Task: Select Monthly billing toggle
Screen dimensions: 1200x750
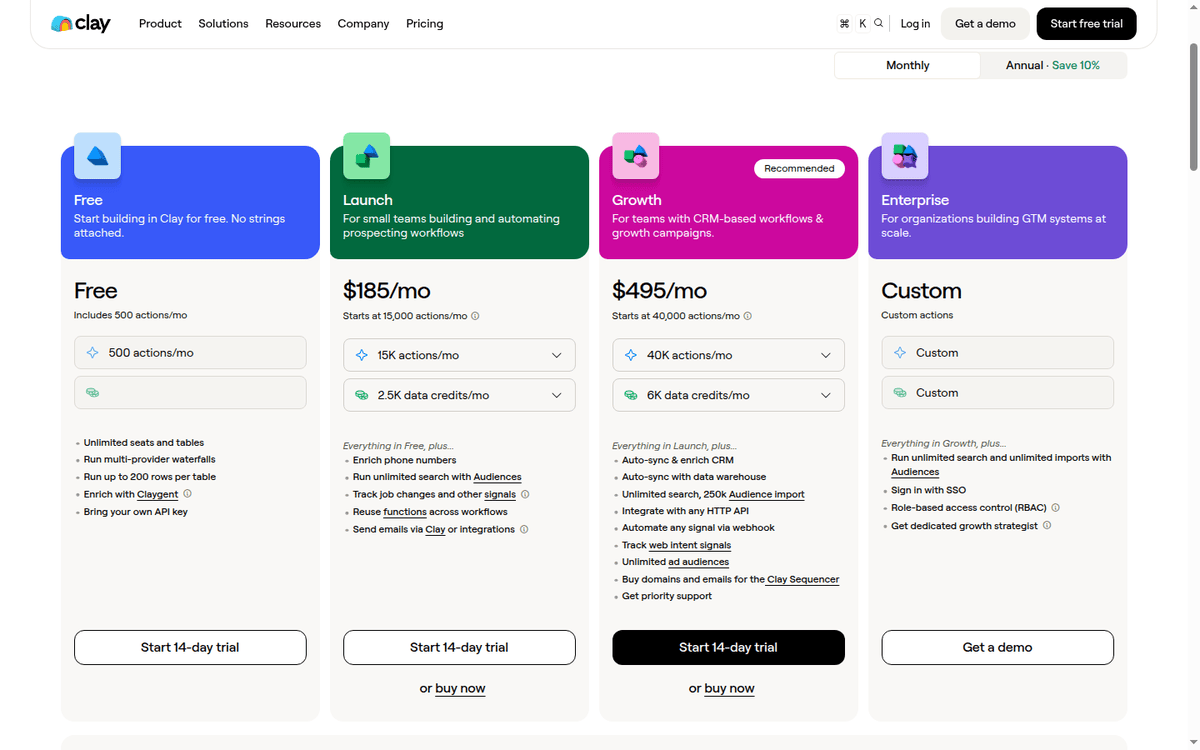Action: click(907, 65)
